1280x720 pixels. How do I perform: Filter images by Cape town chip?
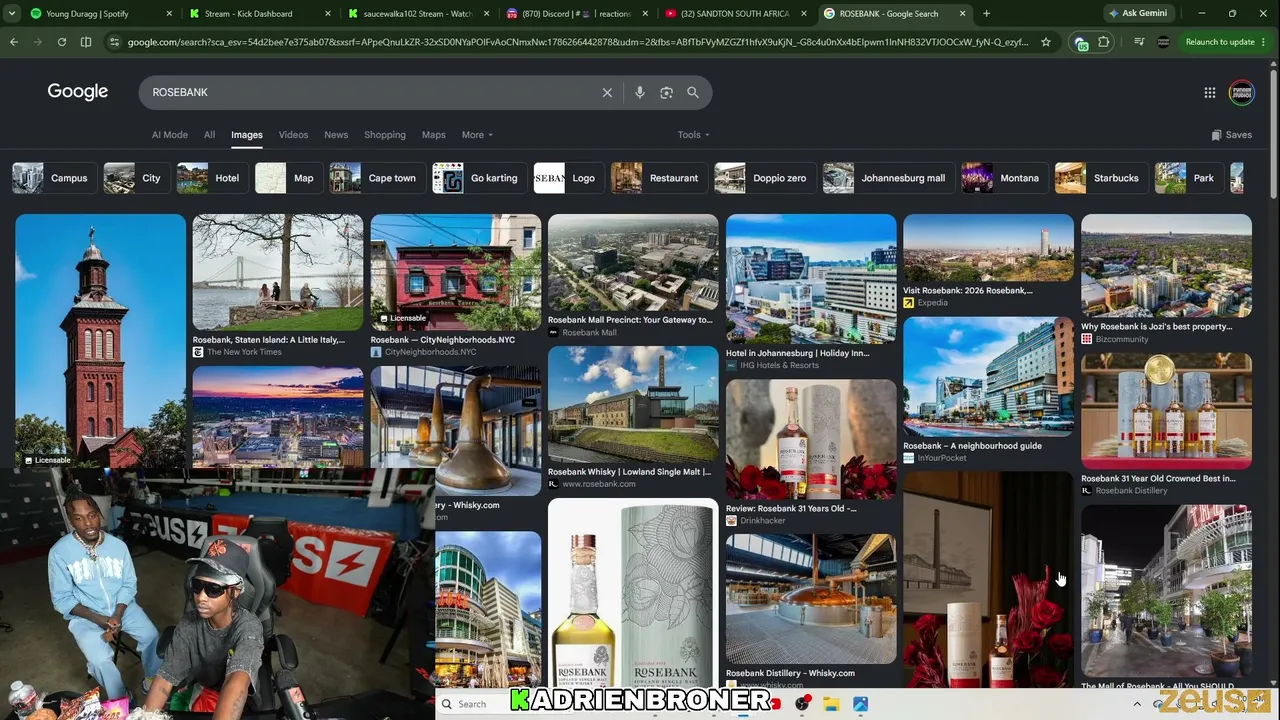(x=377, y=178)
